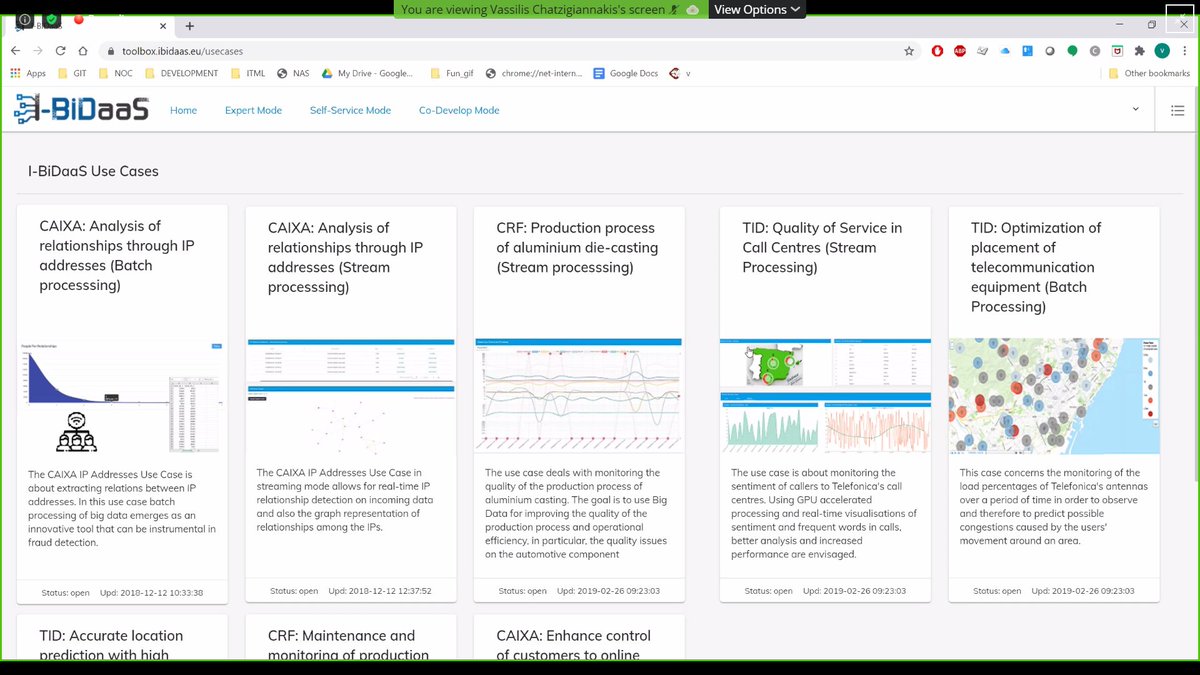Viewport: 1200px width, 675px height.
Task: Go to Co-Develop Mode
Action: pyautogui.click(x=459, y=110)
